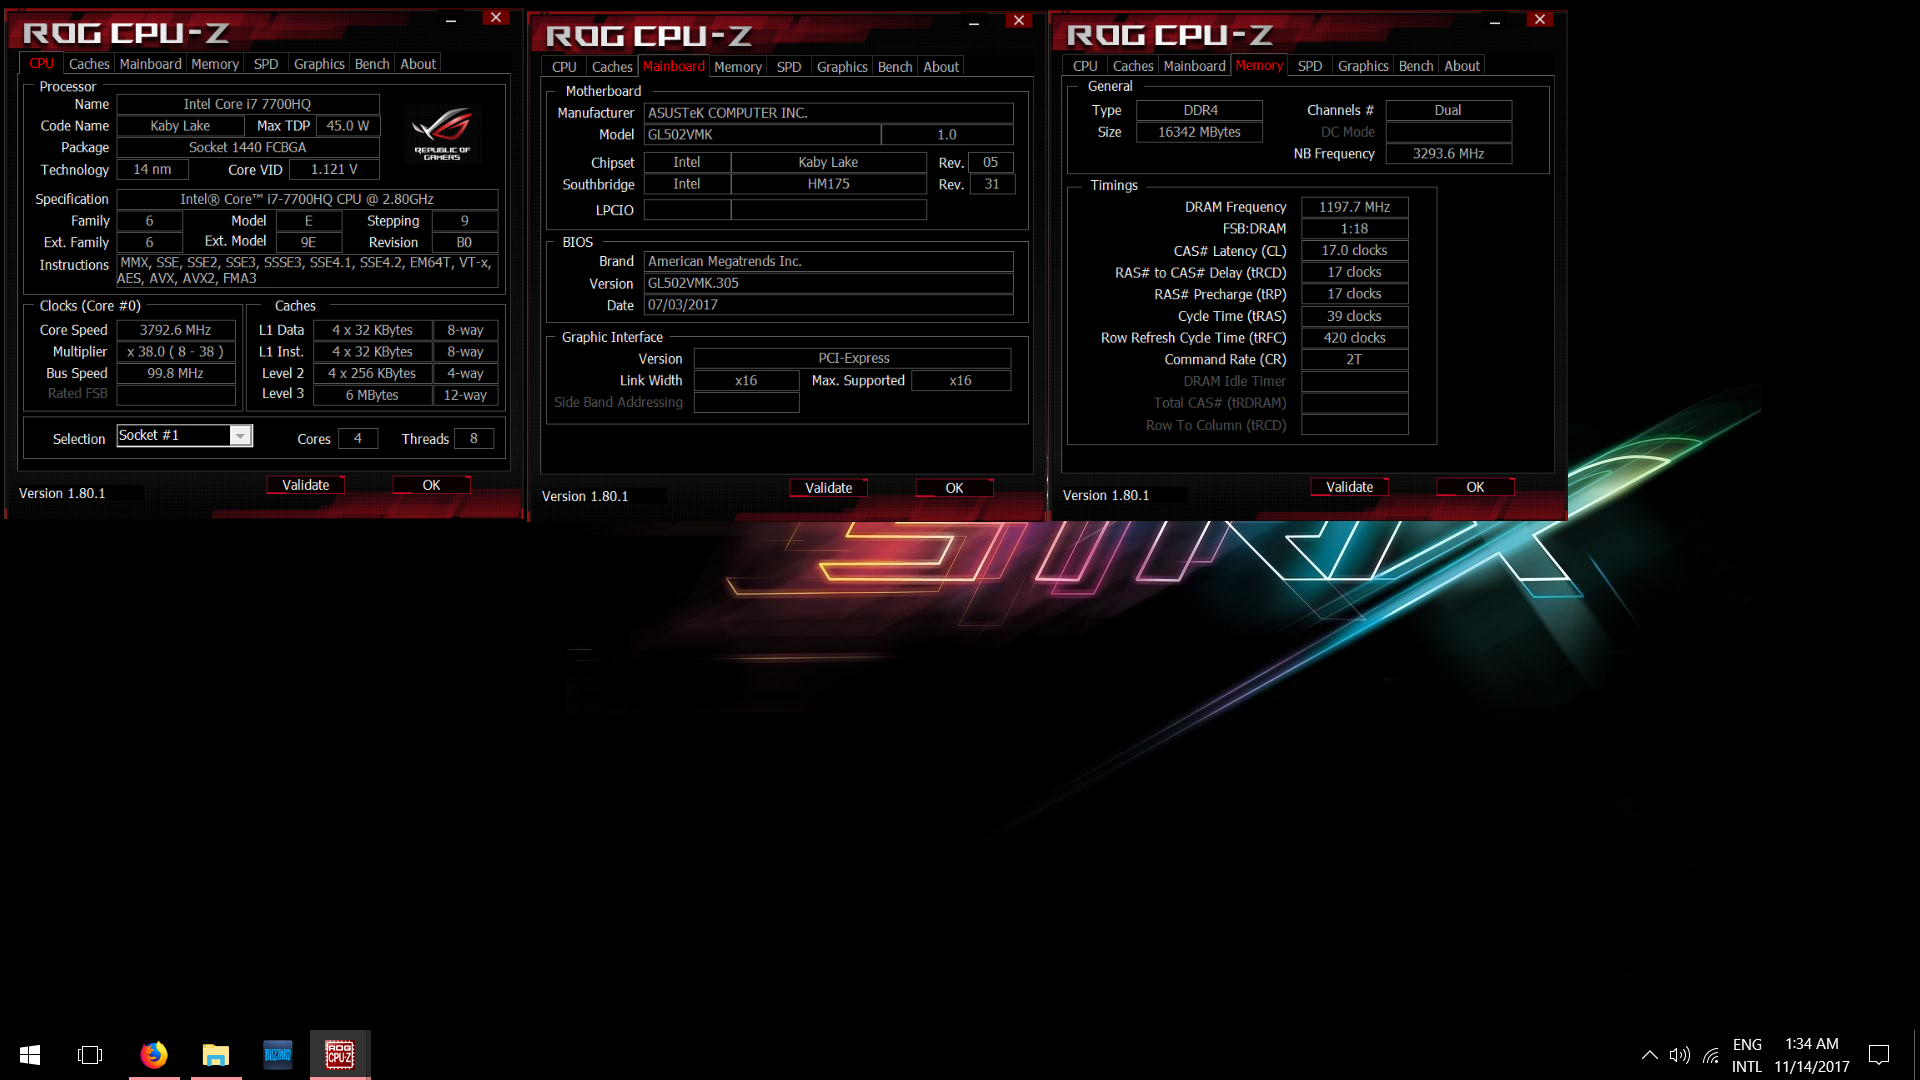1920x1080 pixels.
Task: Click Validate in the CPU window
Action: (x=305, y=485)
